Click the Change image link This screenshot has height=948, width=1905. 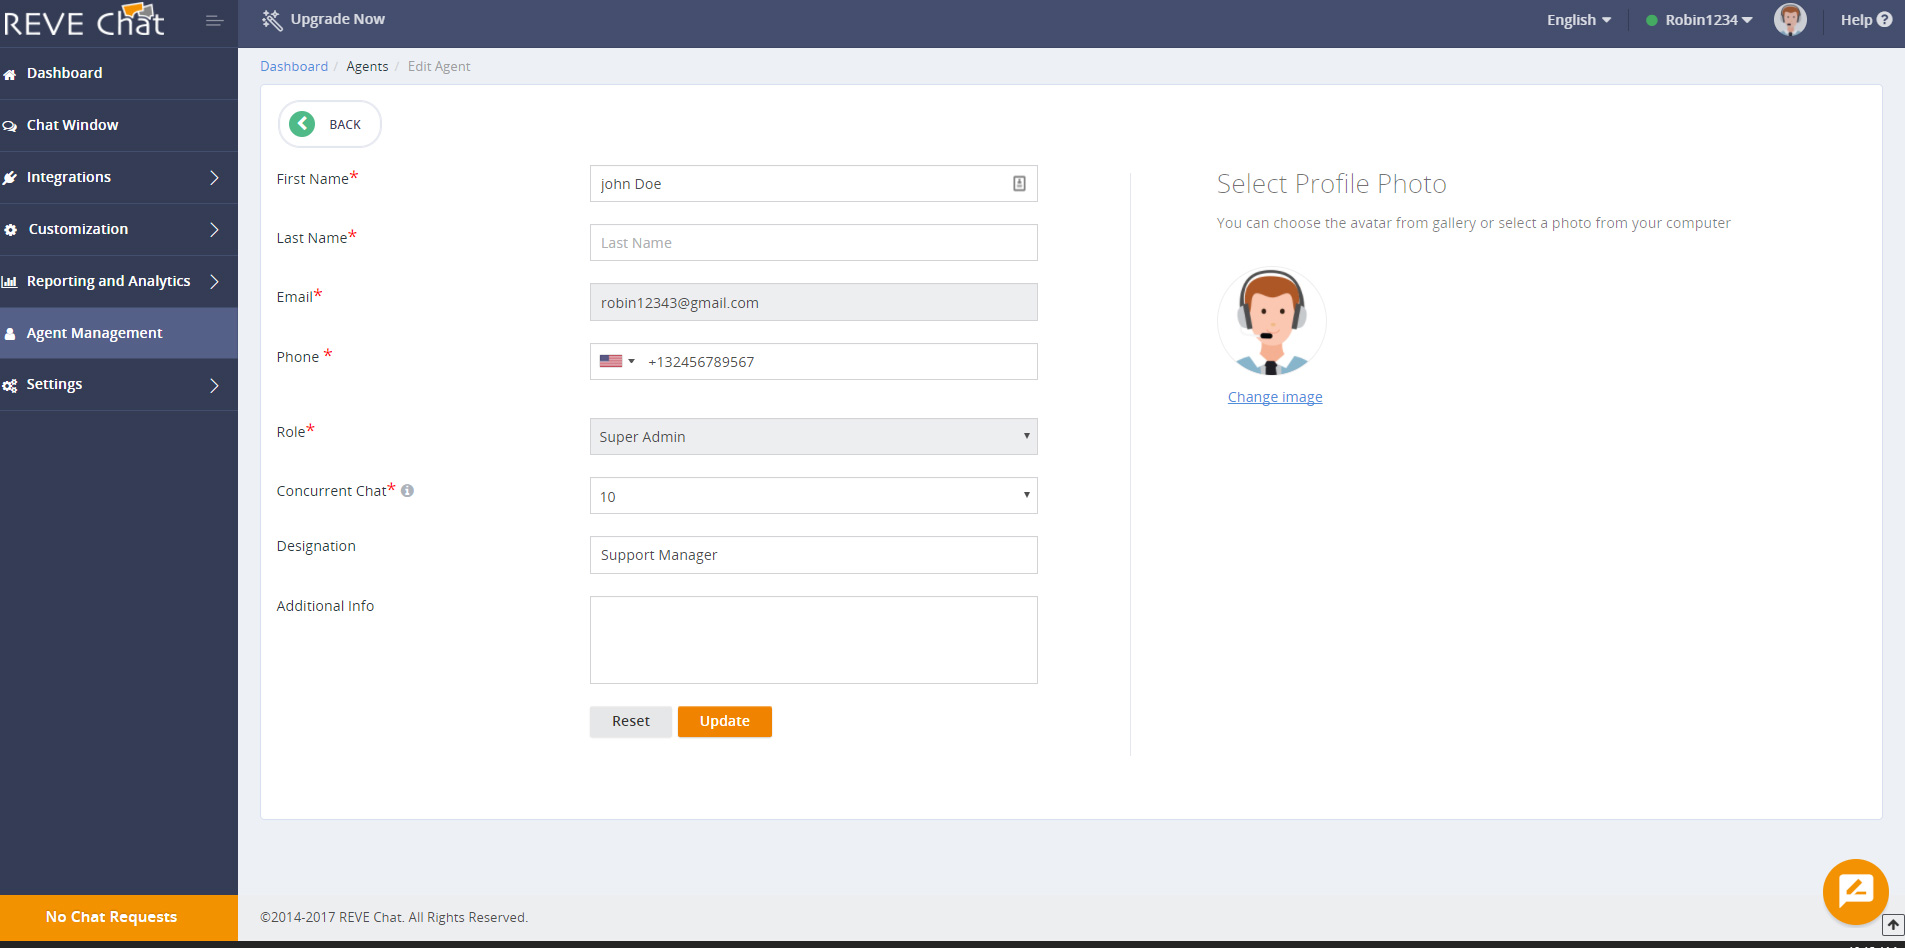pyautogui.click(x=1275, y=397)
